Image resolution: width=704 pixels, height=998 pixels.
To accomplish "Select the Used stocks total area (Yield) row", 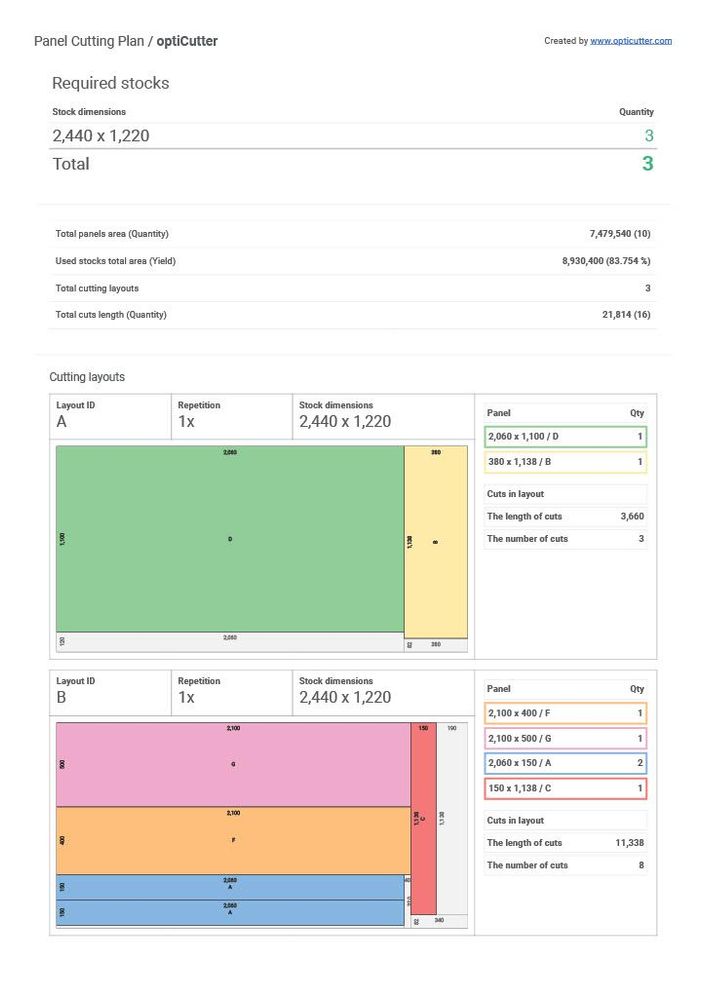I will [x=352, y=261].
